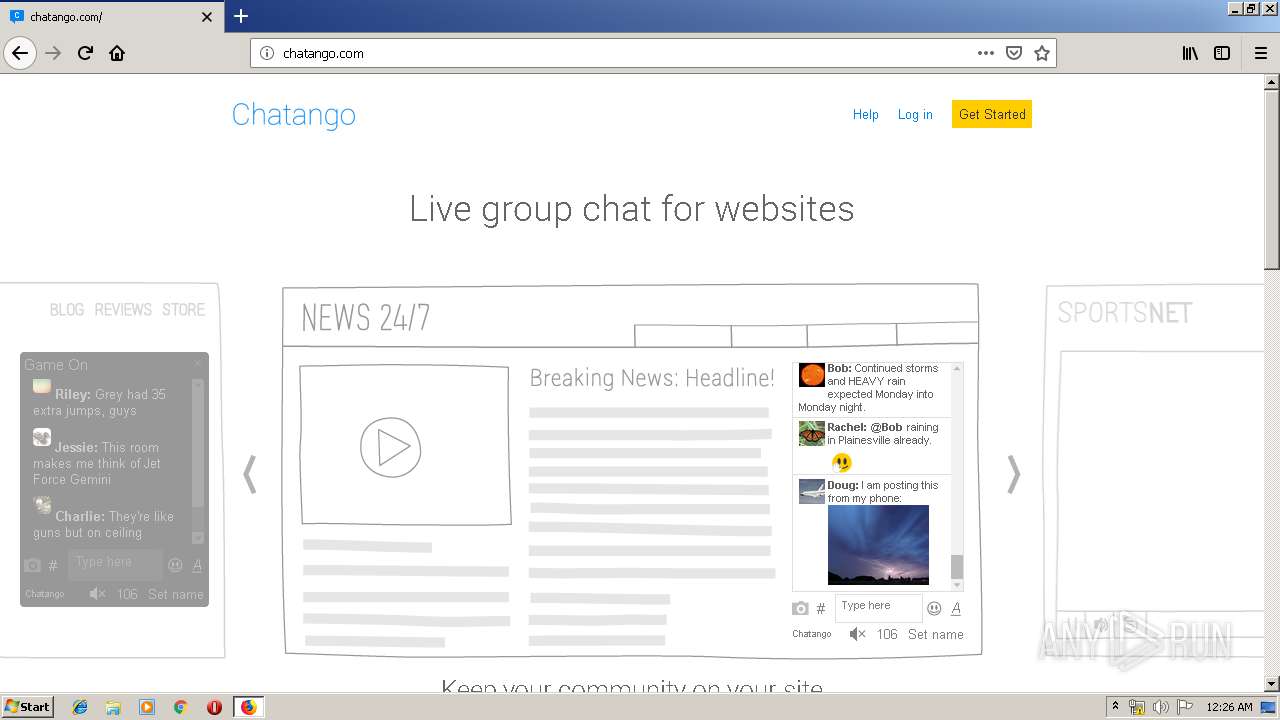Go back with the browser back arrow
The height and width of the screenshot is (720, 1280).
[x=20, y=53]
